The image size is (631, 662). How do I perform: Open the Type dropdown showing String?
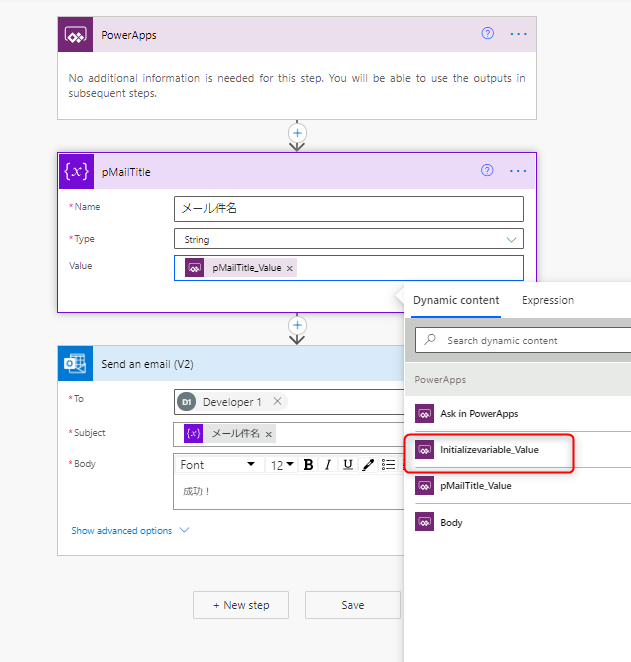click(x=349, y=239)
